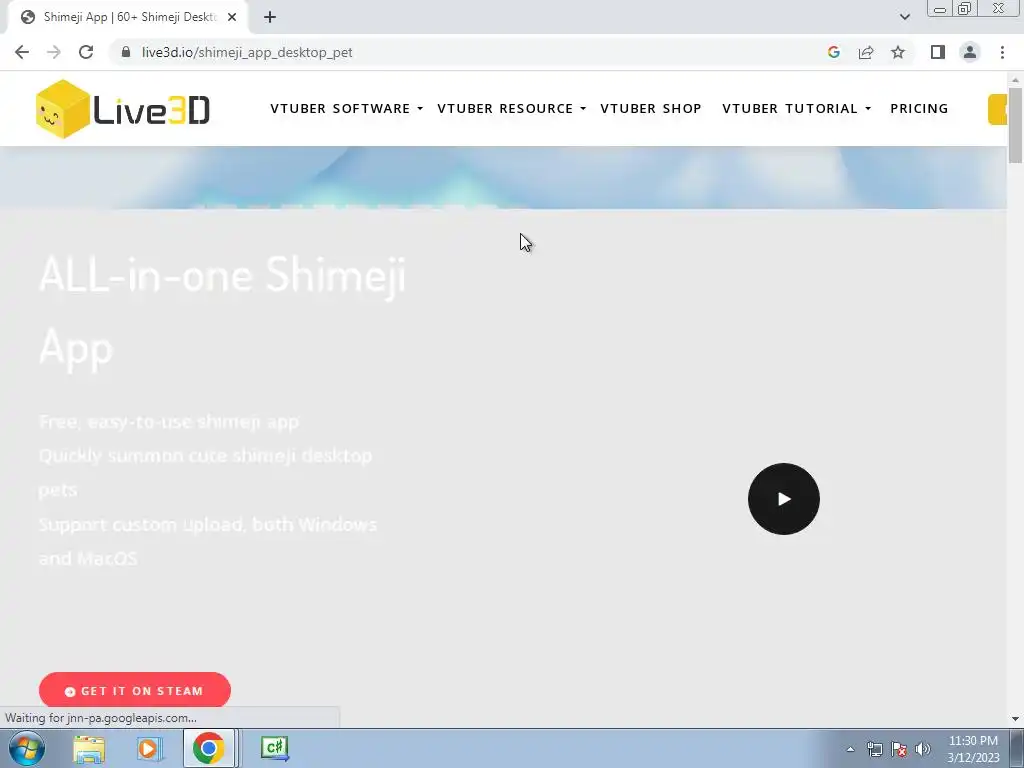Click the Show desktop strip on the taskbar
Image resolution: width=1024 pixels, height=768 pixels.
1016,748
